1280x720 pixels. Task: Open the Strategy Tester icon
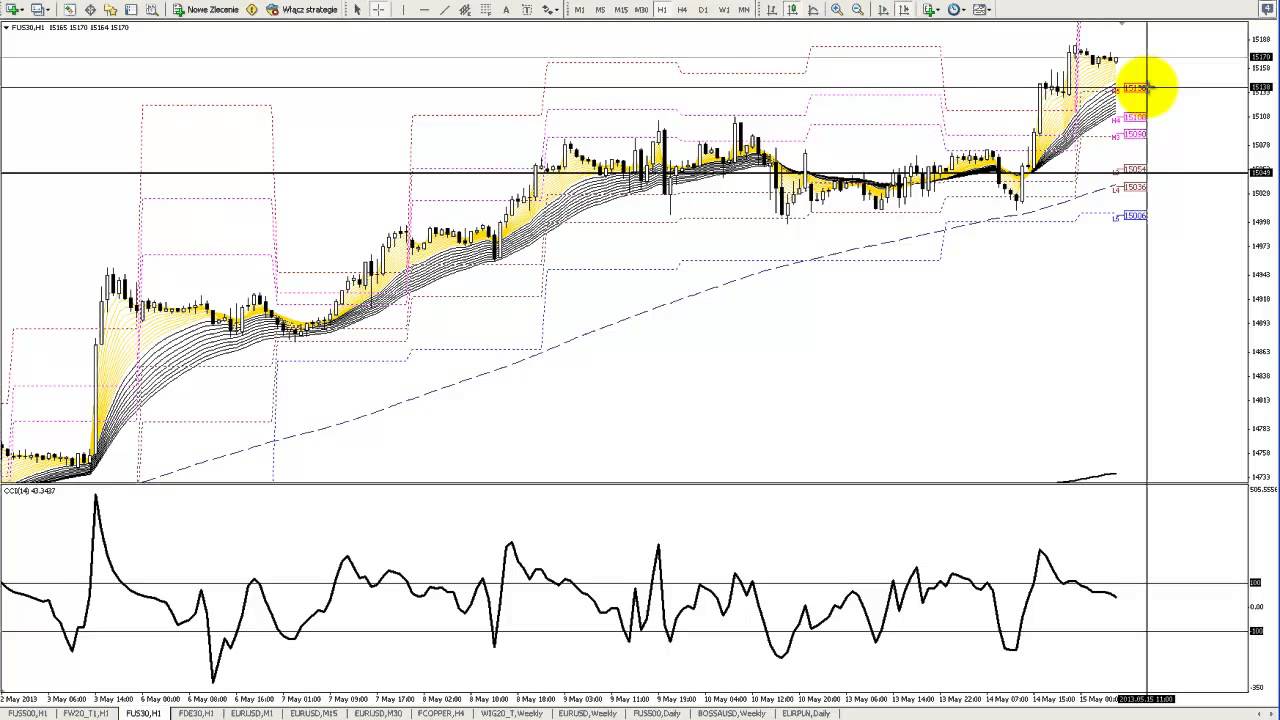pos(152,9)
